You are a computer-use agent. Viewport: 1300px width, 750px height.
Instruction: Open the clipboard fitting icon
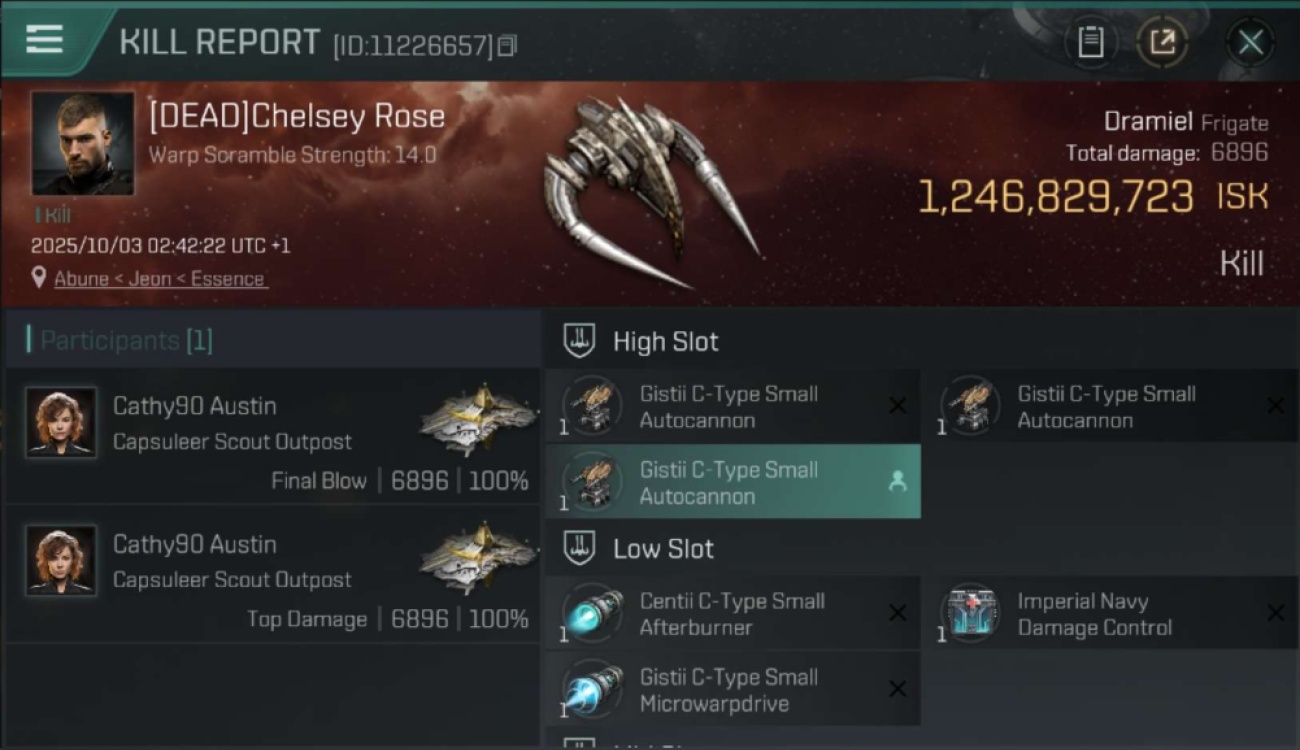pos(1090,42)
